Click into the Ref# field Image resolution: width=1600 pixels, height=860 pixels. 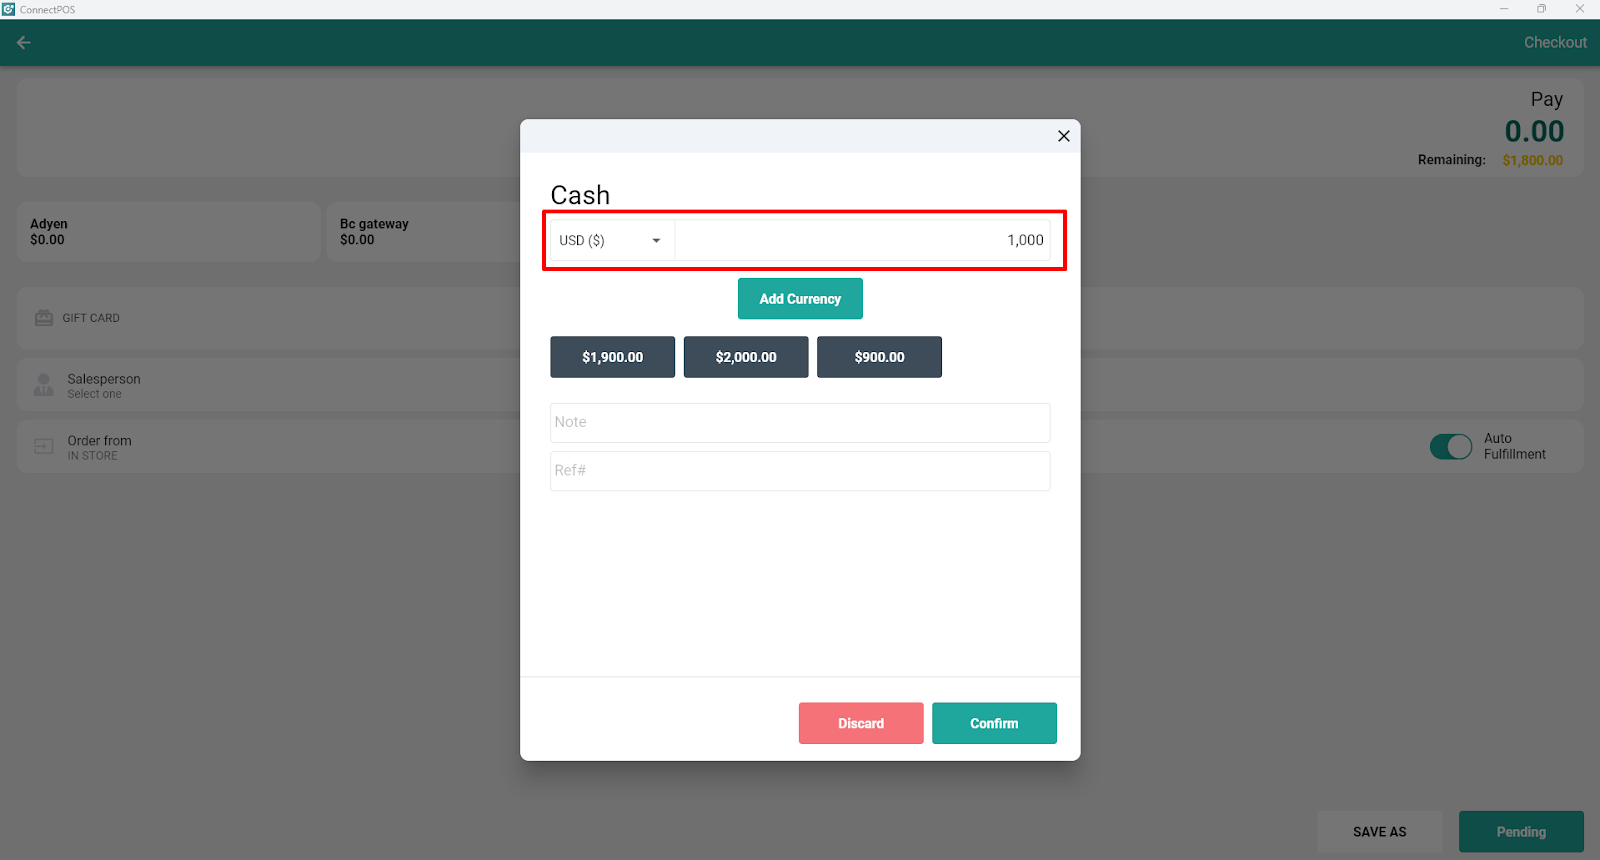[800, 471]
